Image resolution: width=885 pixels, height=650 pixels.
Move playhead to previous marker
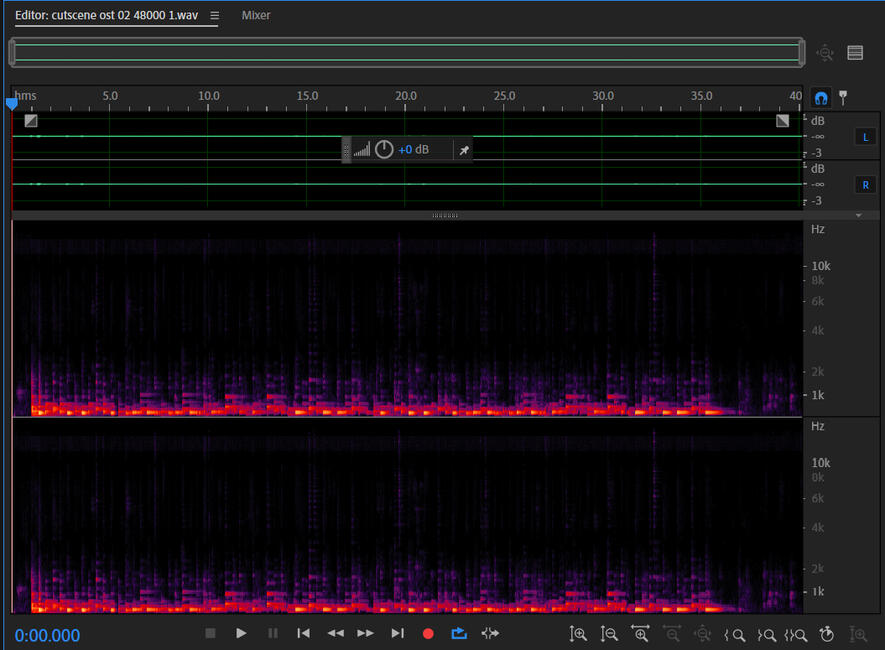point(303,633)
